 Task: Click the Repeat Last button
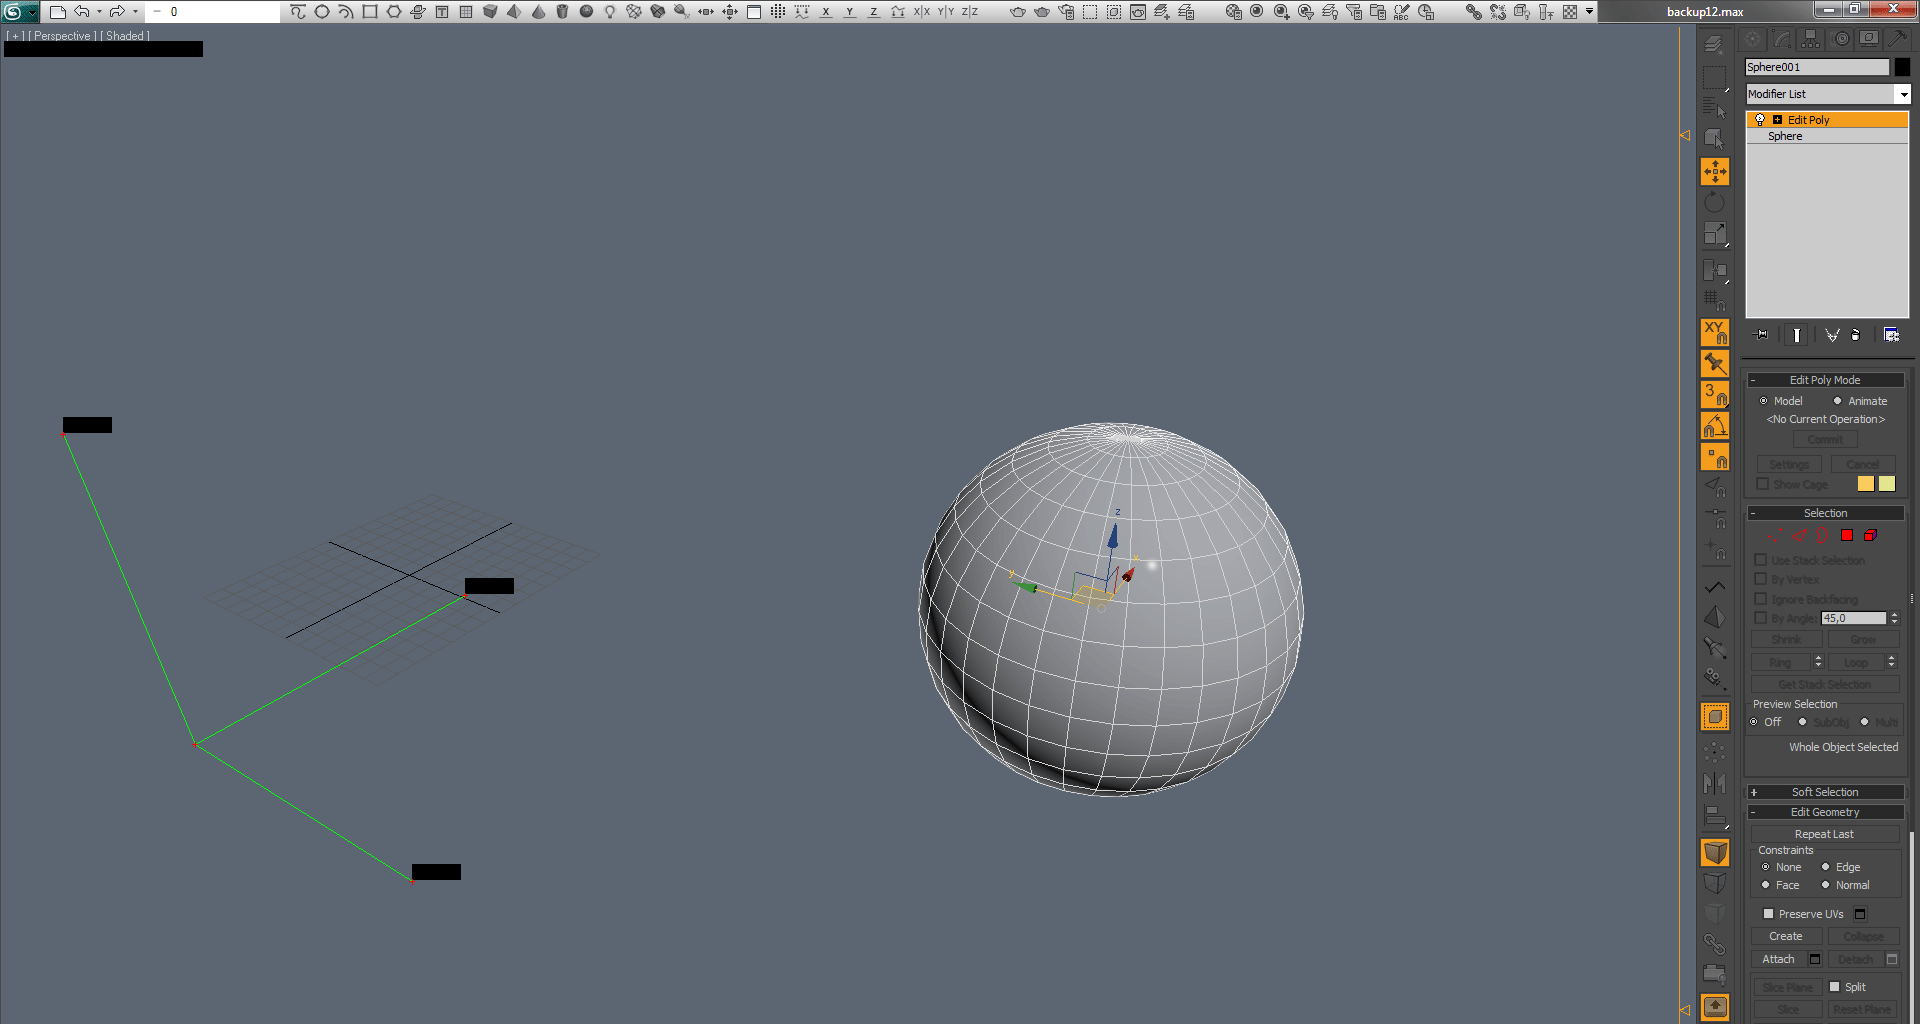click(x=1824, y=834)
